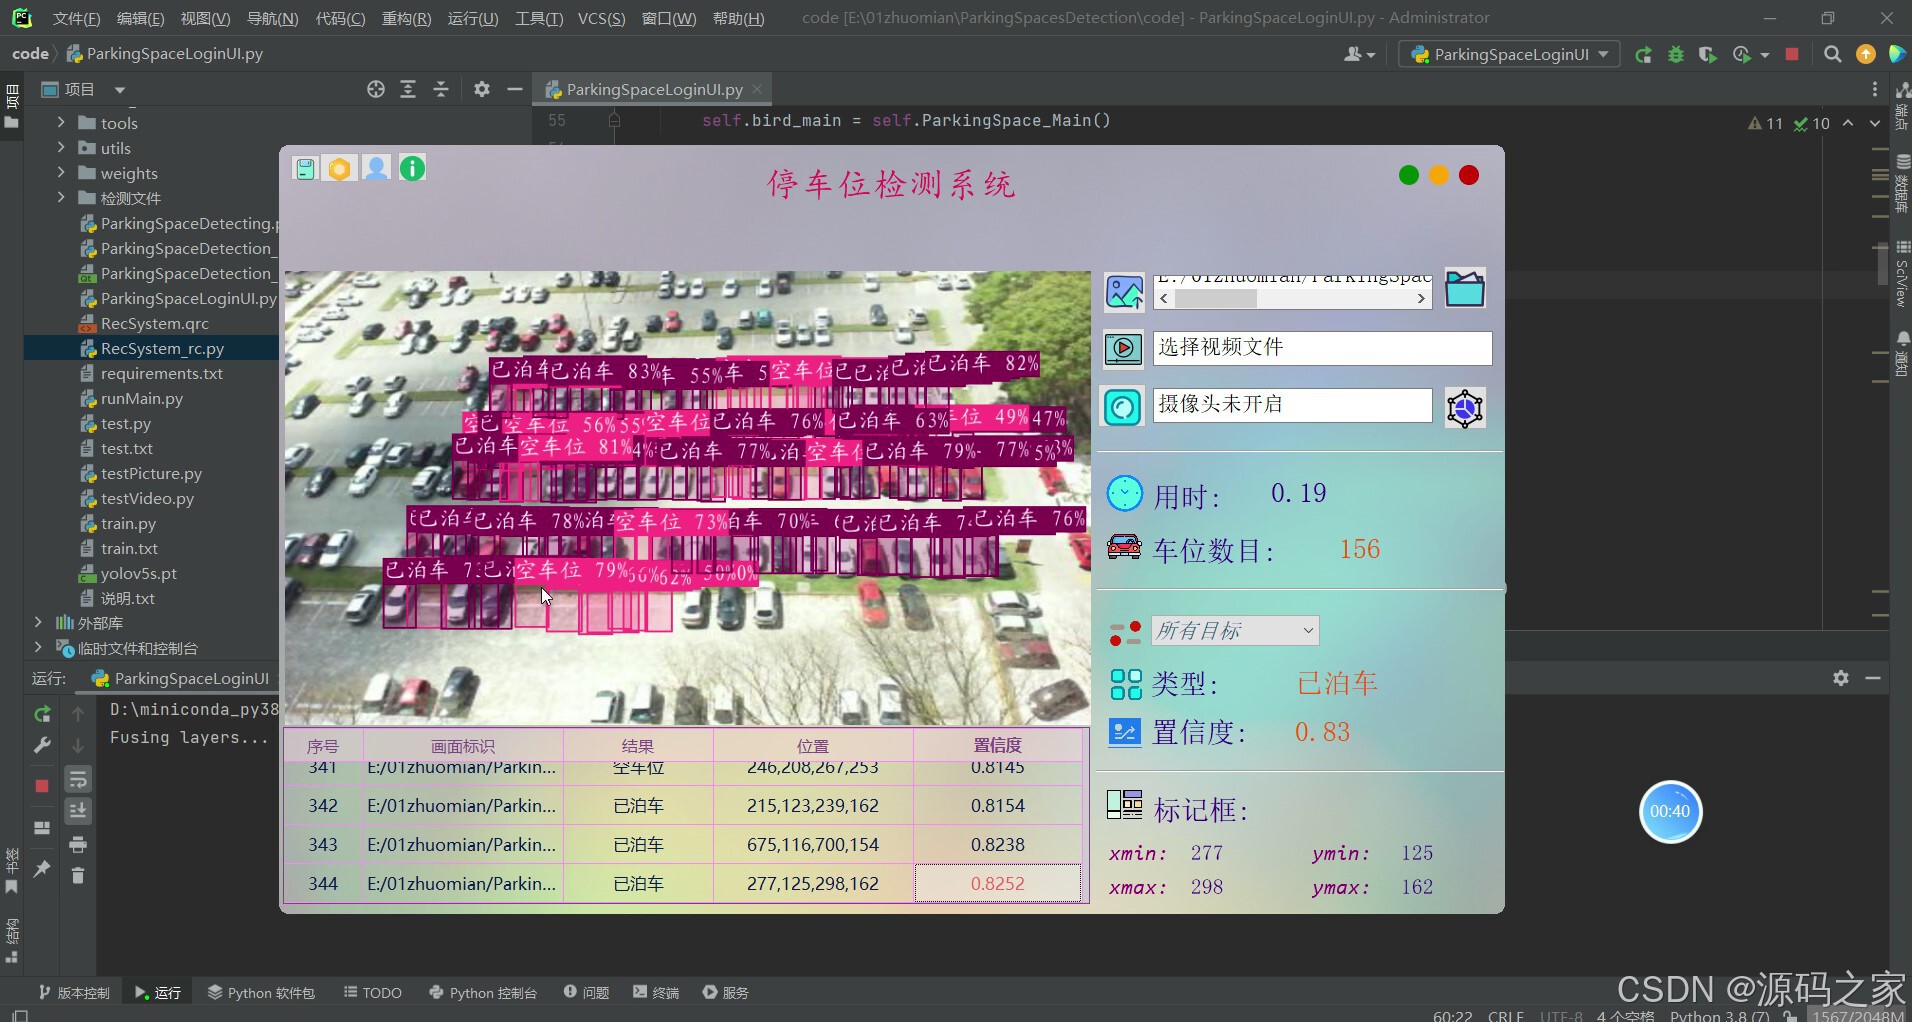Click the 摄像头未开启 text field
The width and height of the screenshot is (1912, 1022).
point(1292,405)
